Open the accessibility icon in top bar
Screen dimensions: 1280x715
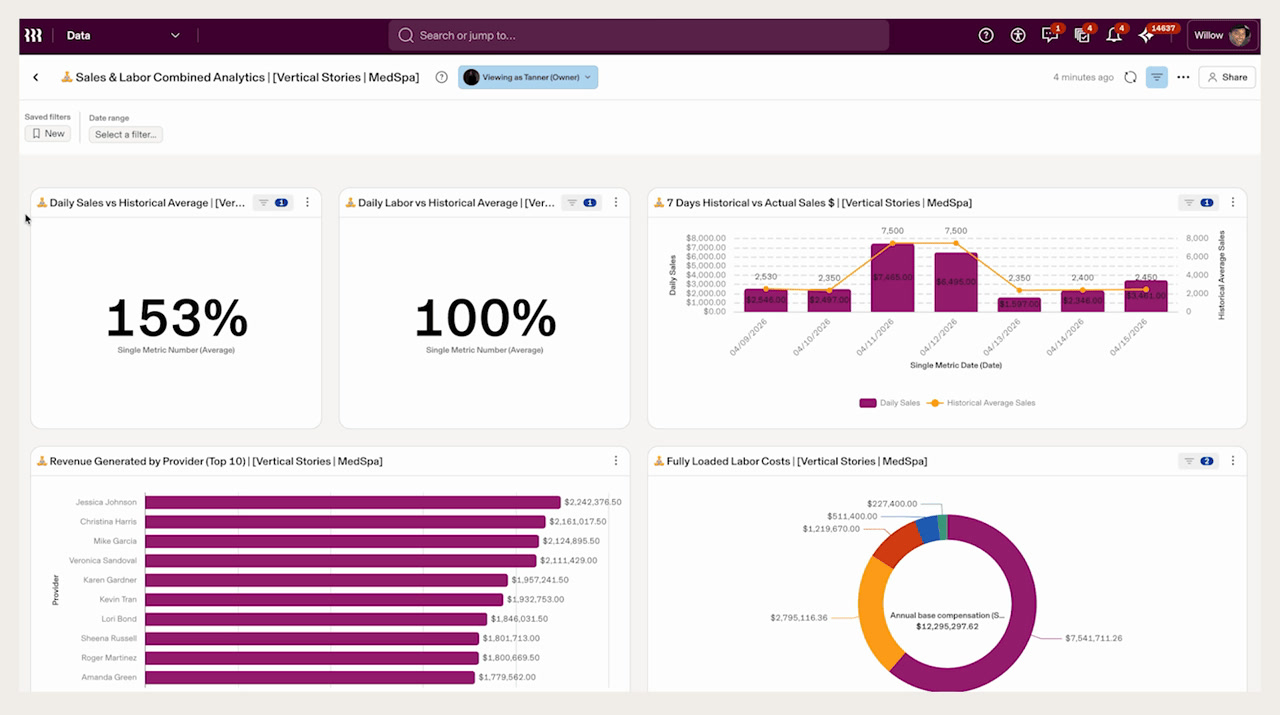point(1018,35)
